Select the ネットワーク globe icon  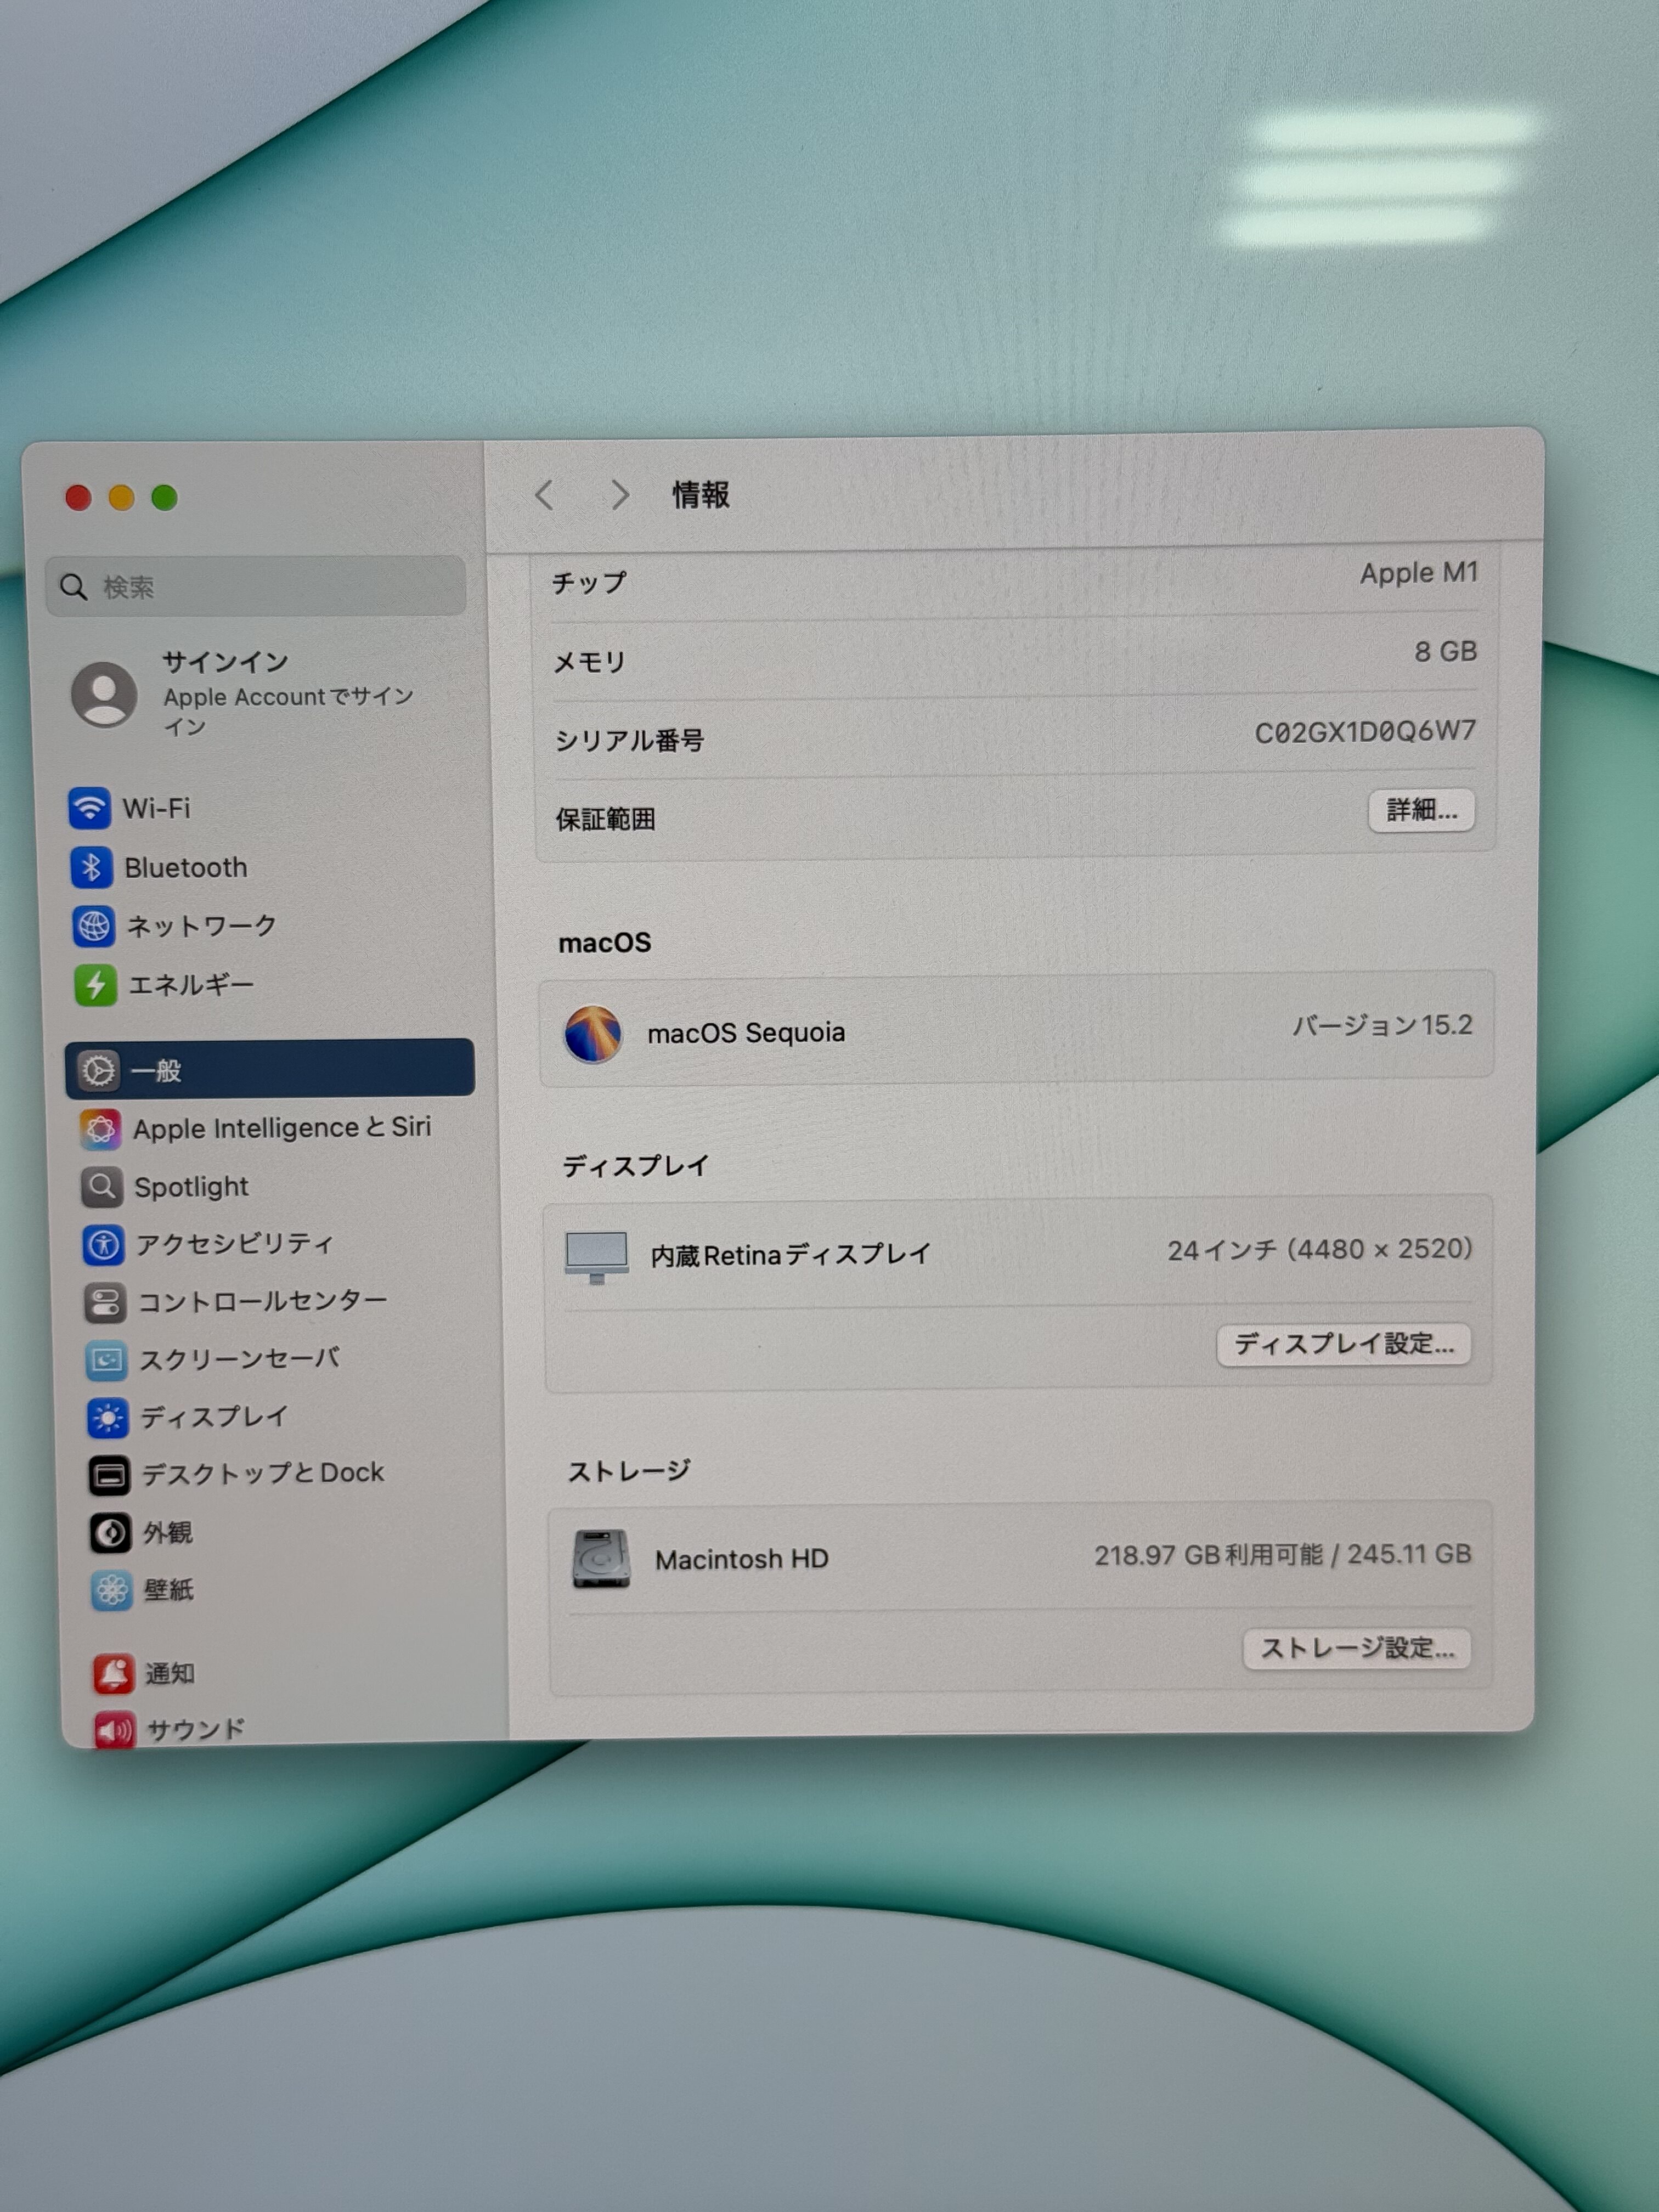pyautogui.click(x=94, y=926)
